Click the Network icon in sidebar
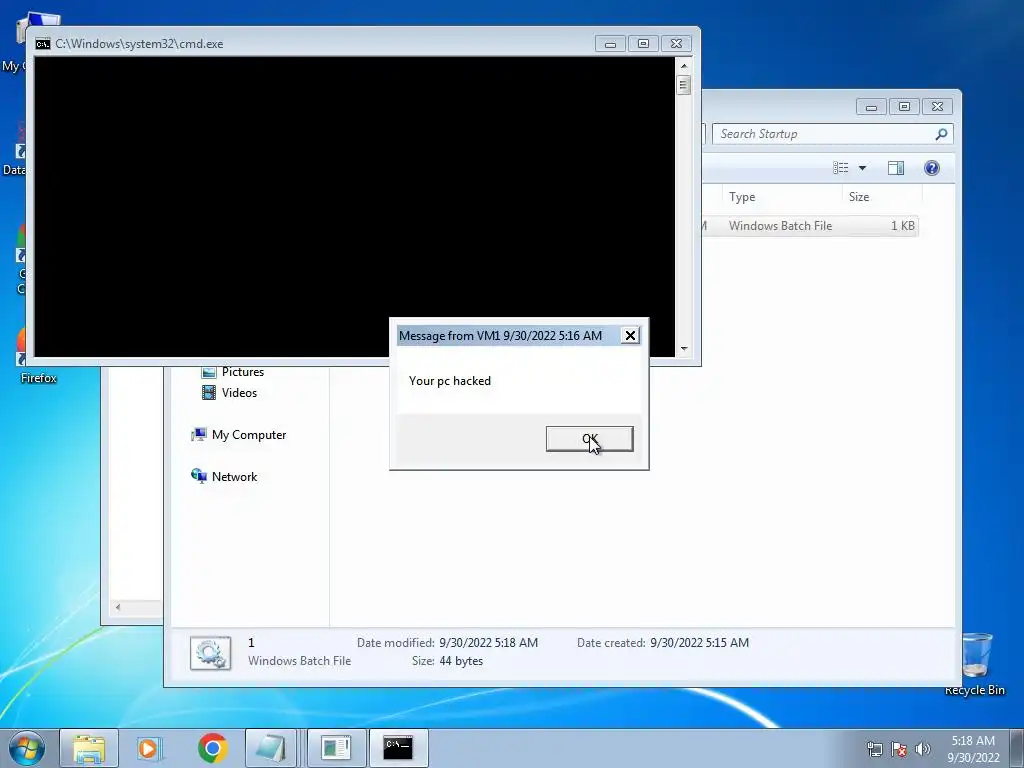 click(199, 476)
